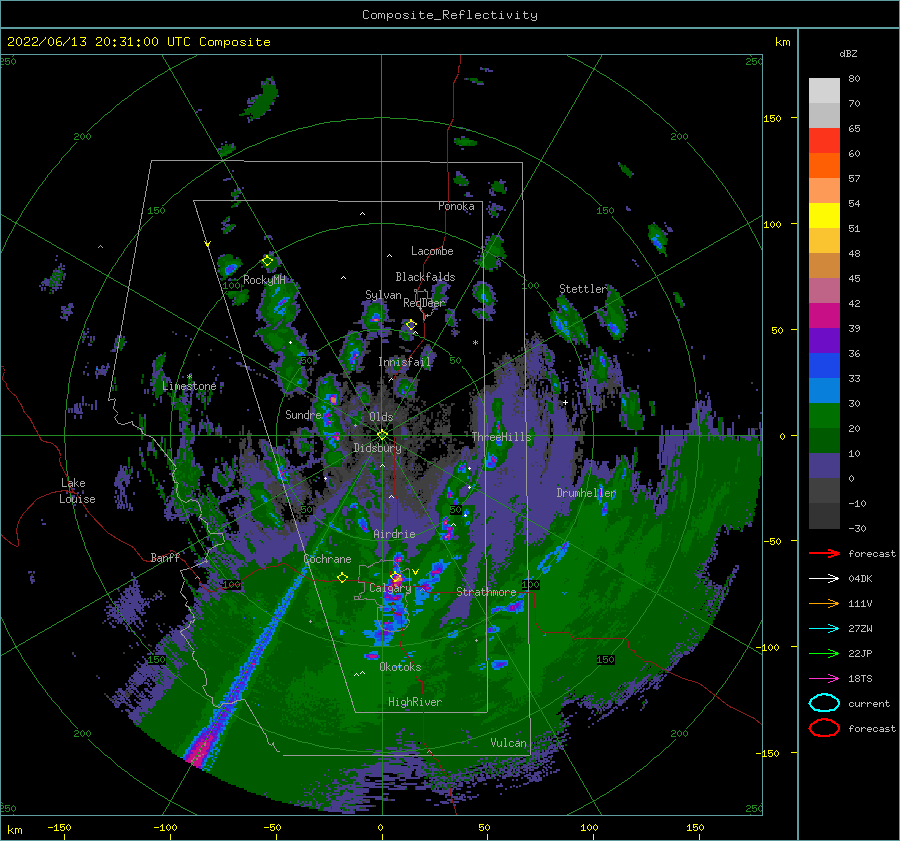900x841 pixels.
Task: Click the orange 111V arrow symbol
Action: pos(824,603)
